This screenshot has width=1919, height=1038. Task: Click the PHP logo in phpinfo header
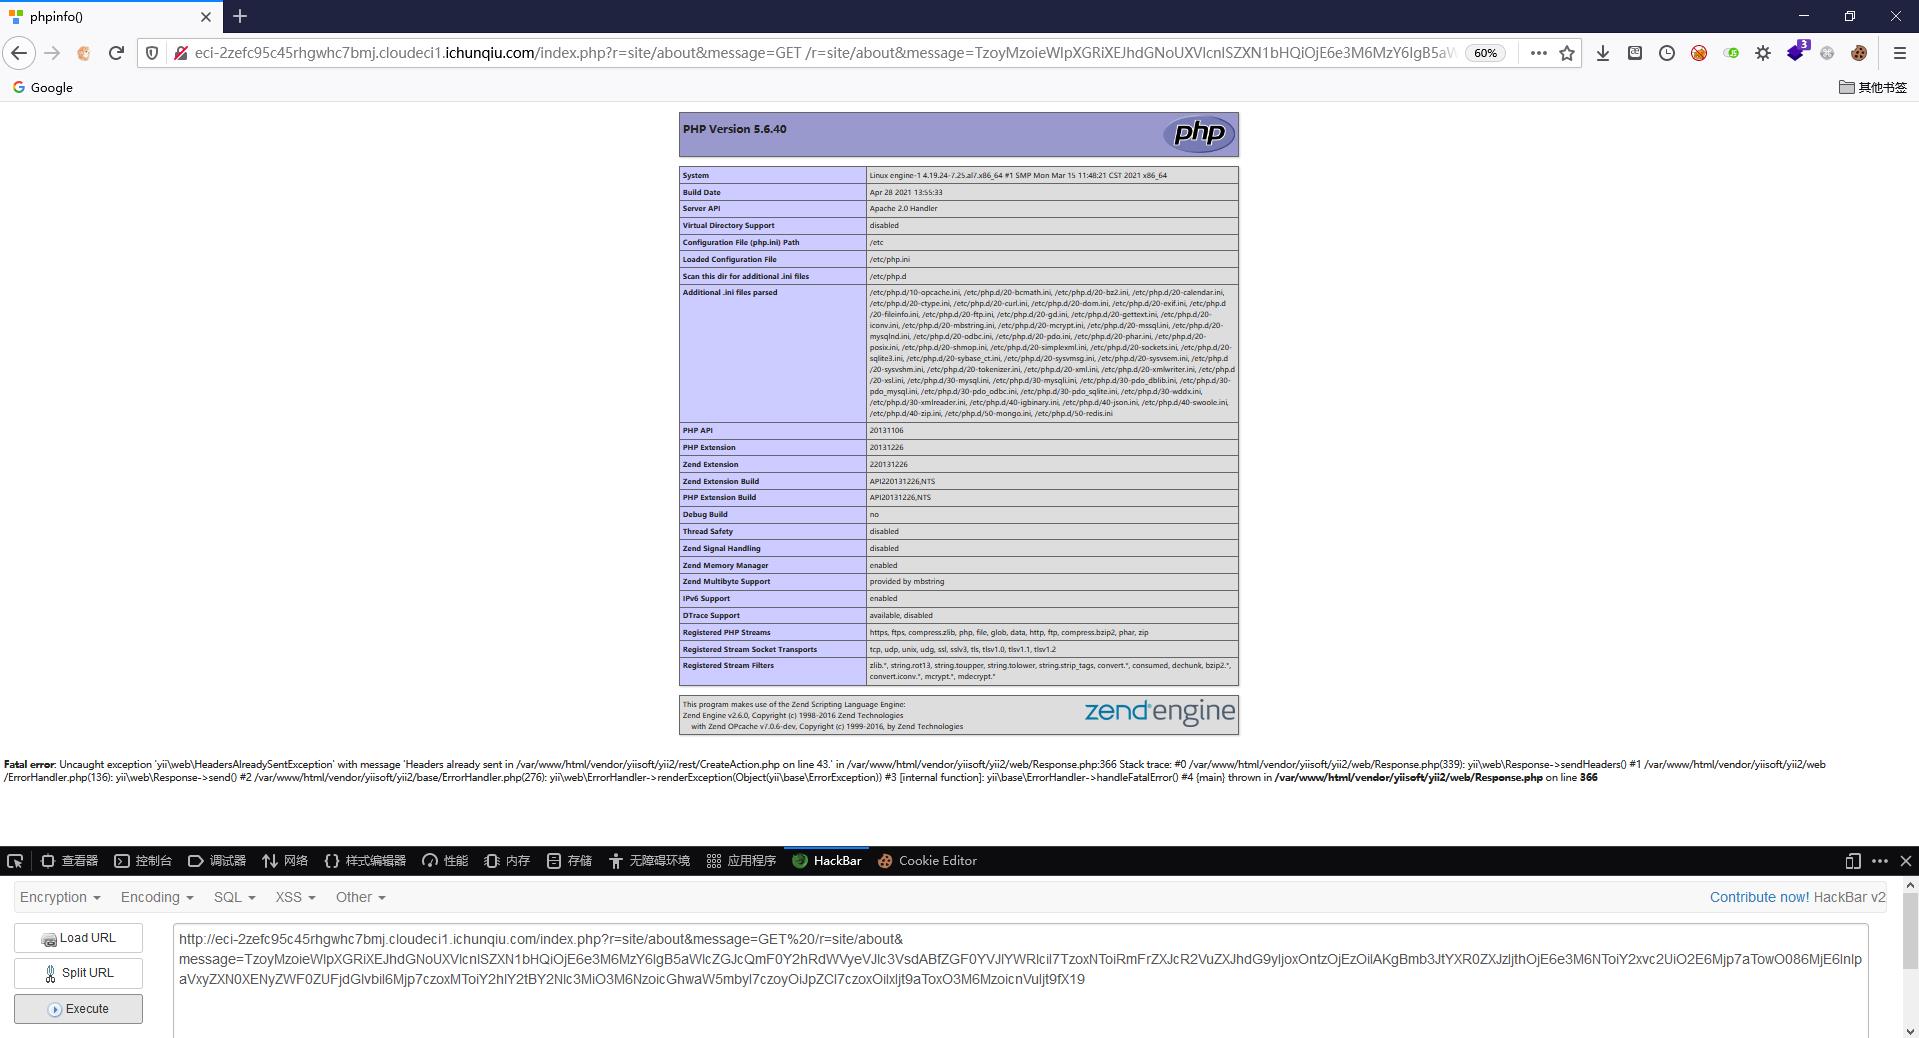[x=1199, y=133]
